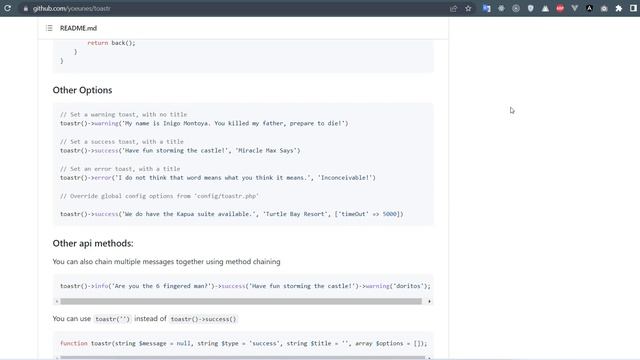
Task: Toggle the browser side panel icon
Action: click(633, 9)
